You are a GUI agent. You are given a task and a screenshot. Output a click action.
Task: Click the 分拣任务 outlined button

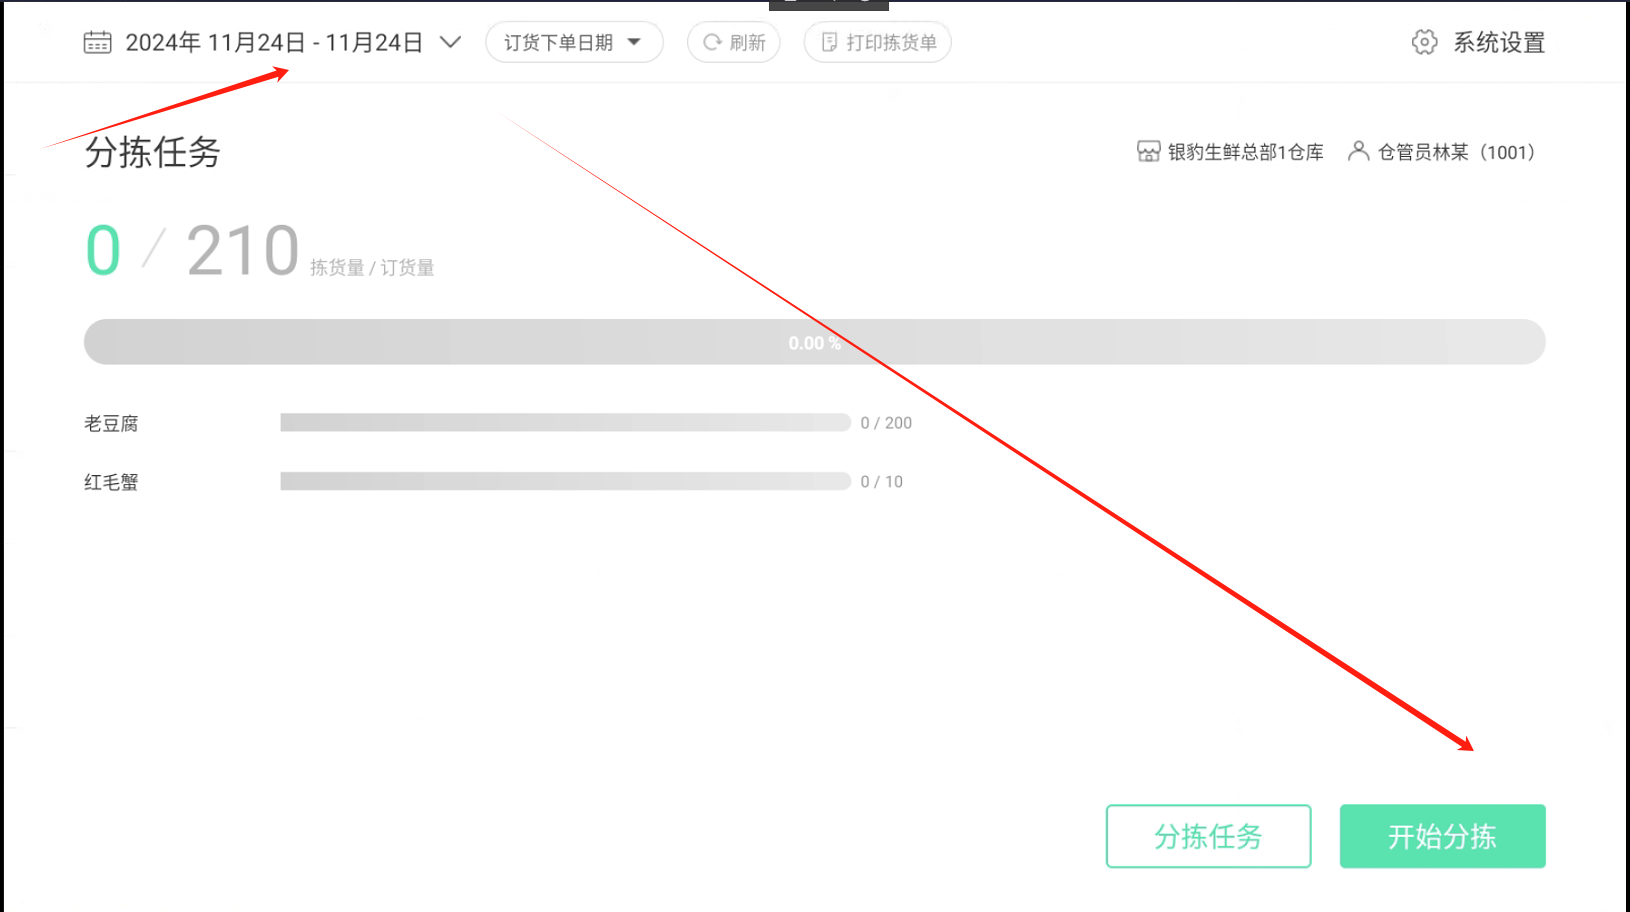click(x=1208, y=836)
